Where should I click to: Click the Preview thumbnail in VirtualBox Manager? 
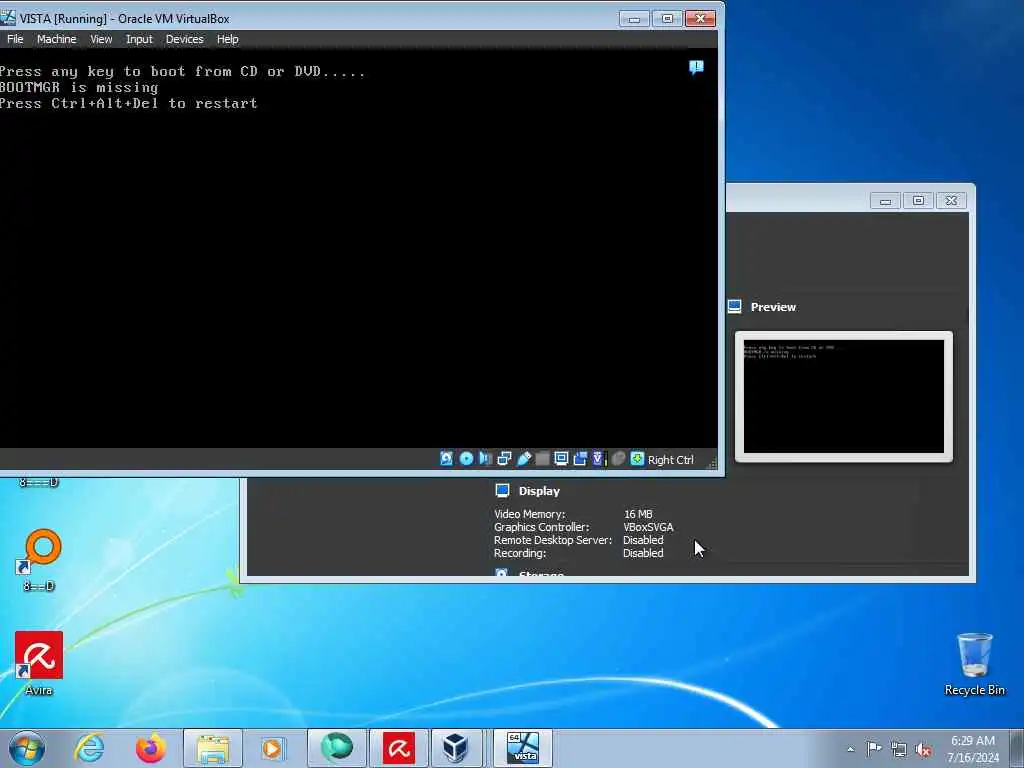pyautogui.click(x=843, y=396)
